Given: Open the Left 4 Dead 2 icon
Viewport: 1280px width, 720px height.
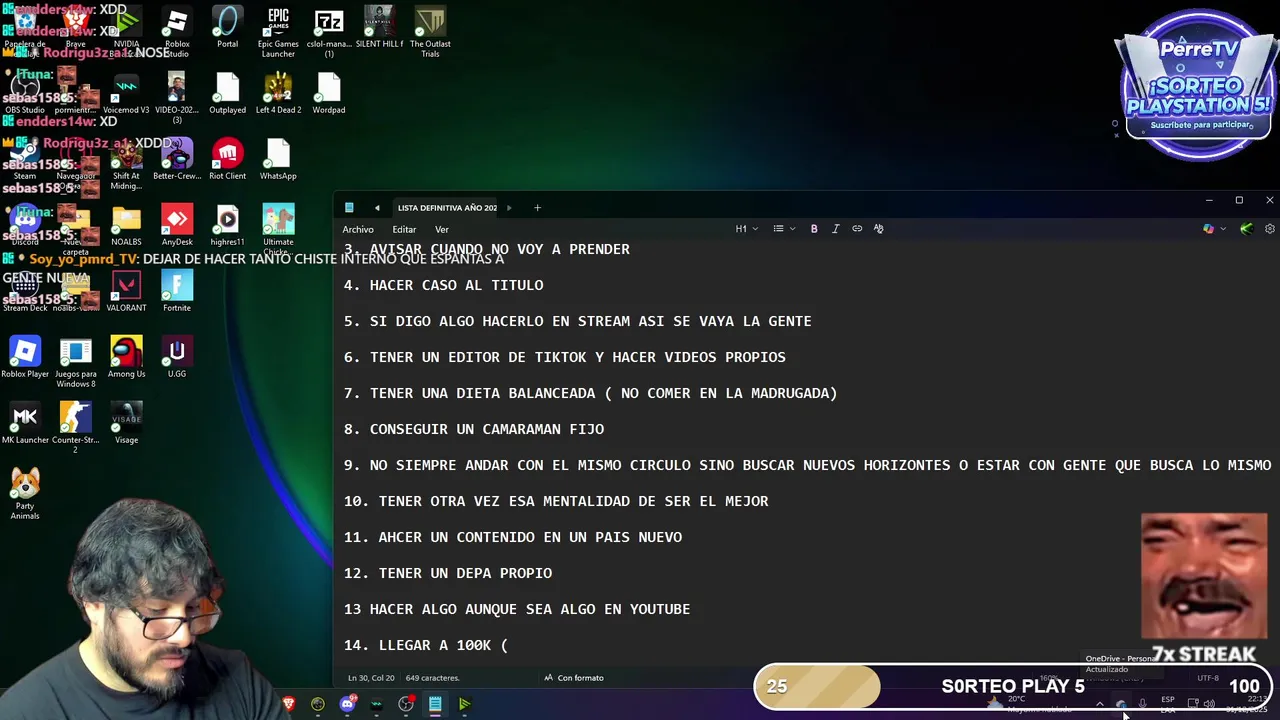Looking at the screenshot, I should (278, 94).
